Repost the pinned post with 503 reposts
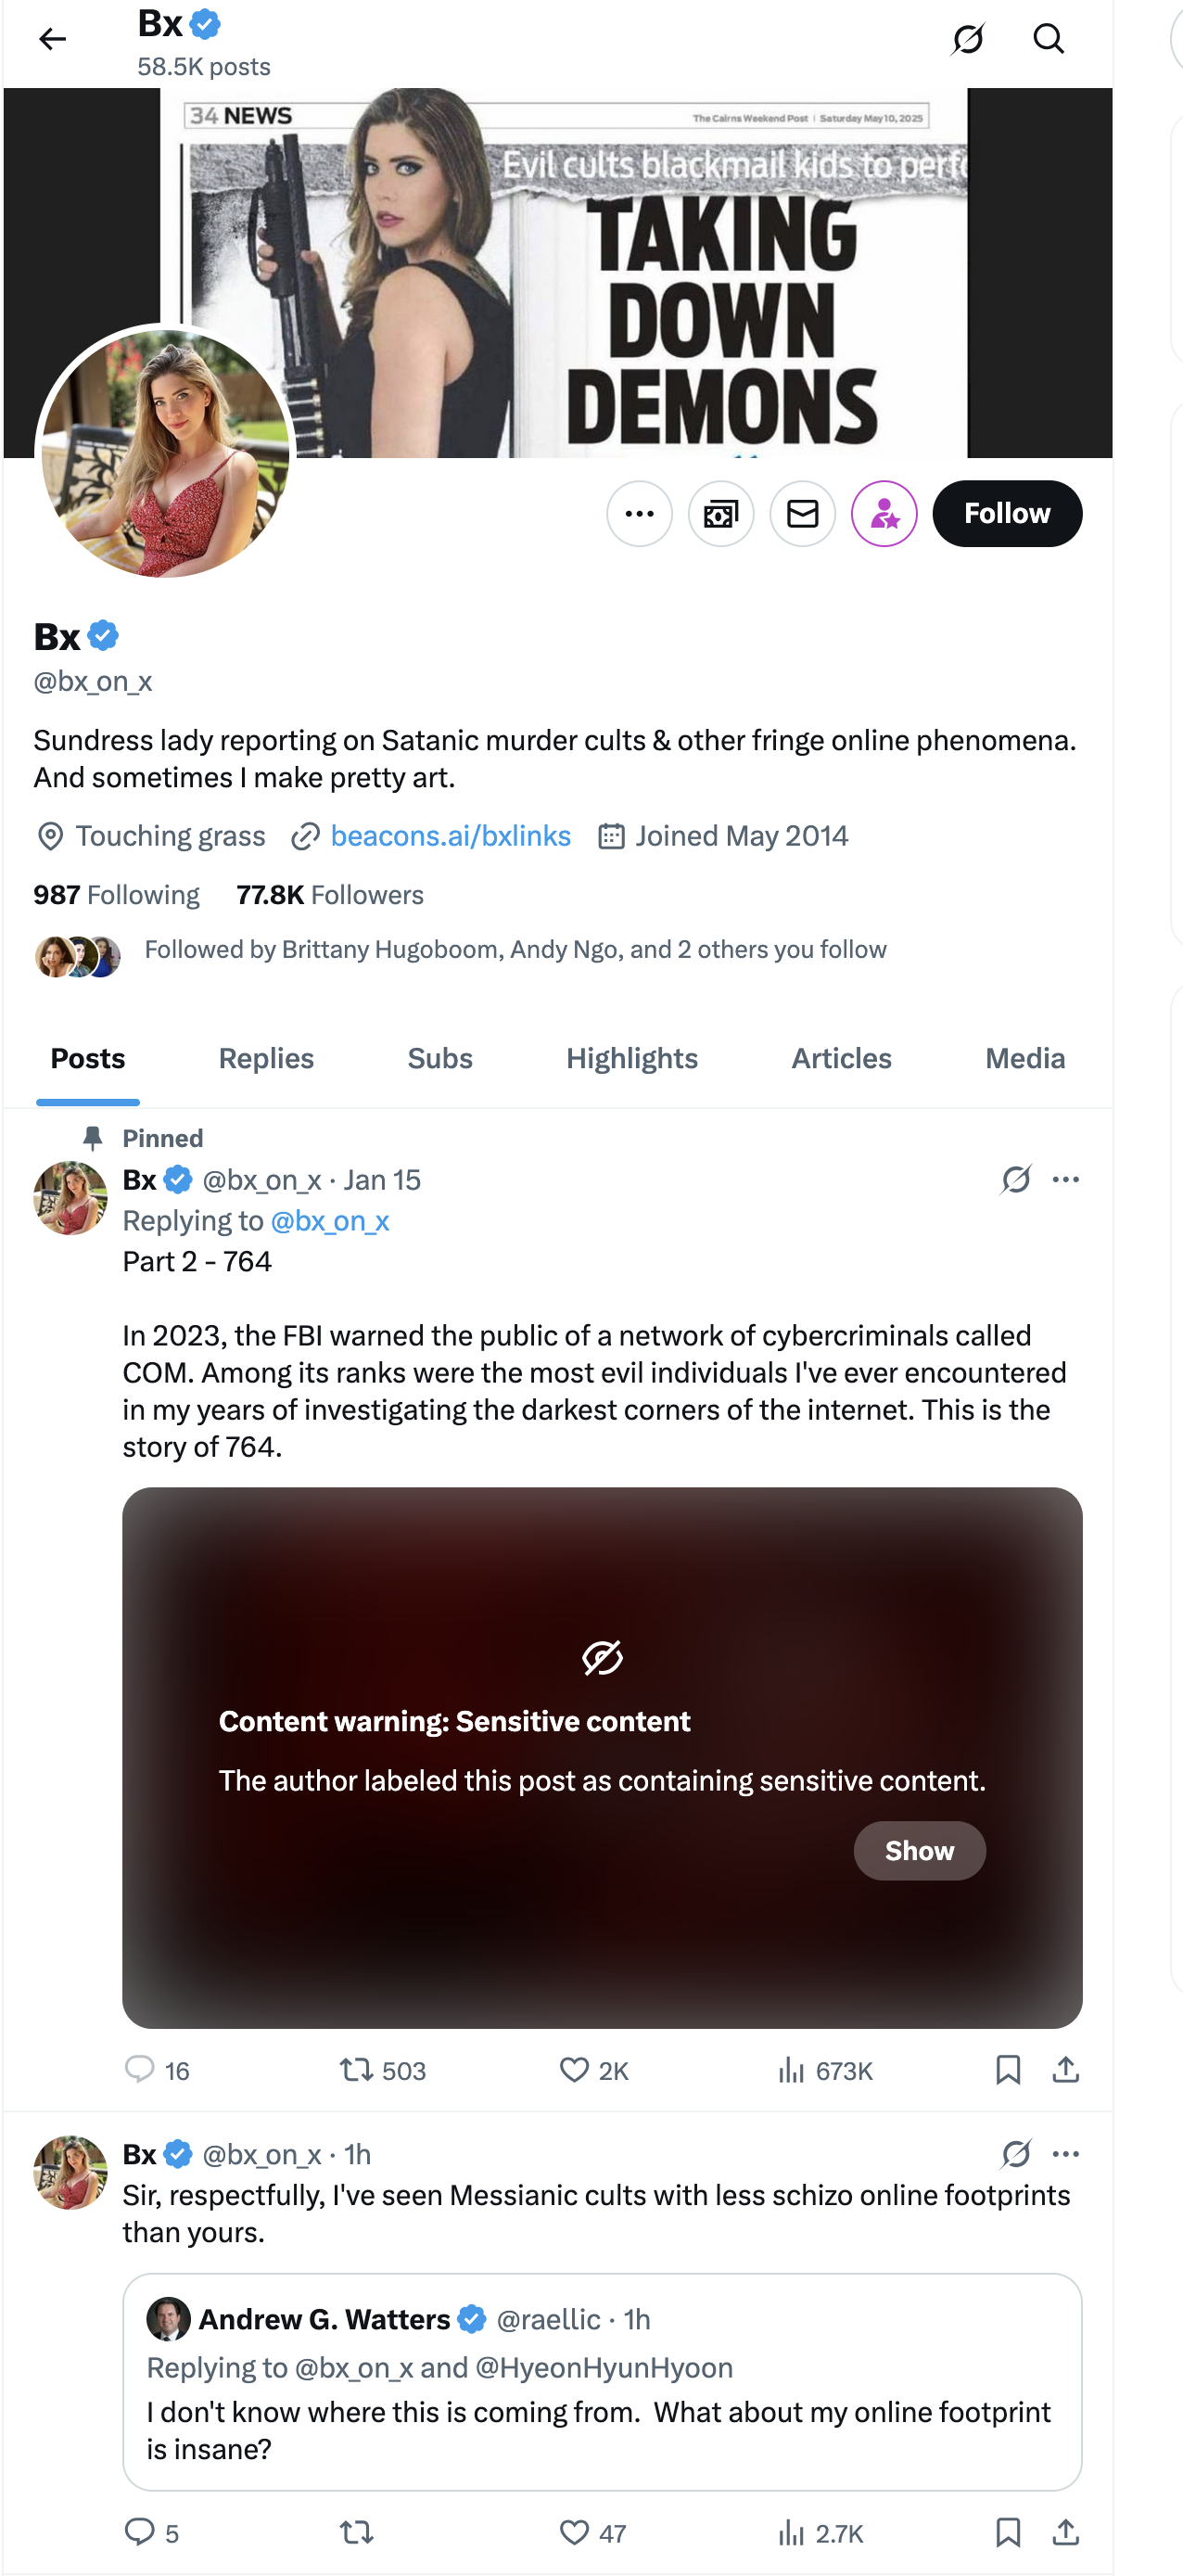 tap(382, 2070)
